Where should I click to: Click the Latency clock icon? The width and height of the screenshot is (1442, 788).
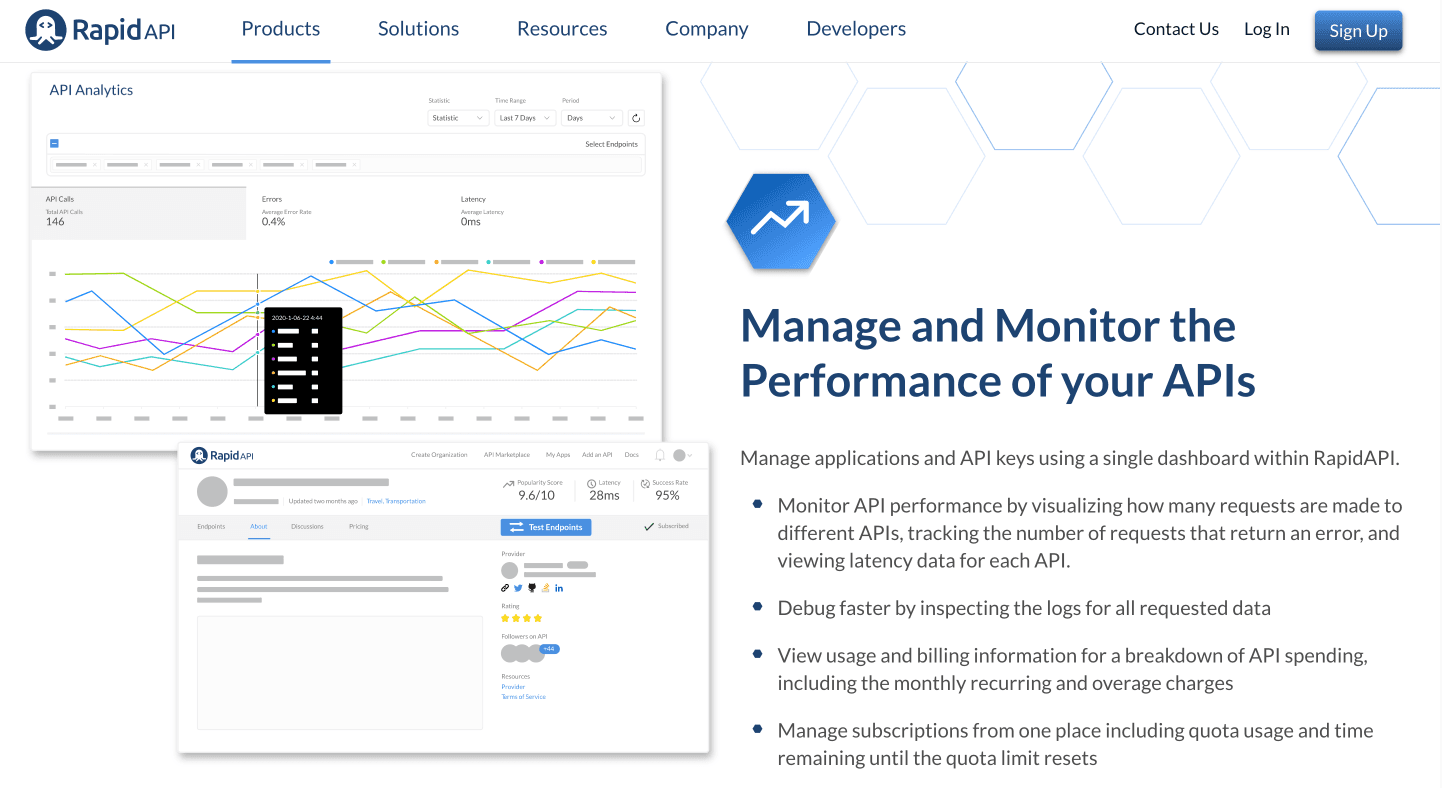(592, 483)
